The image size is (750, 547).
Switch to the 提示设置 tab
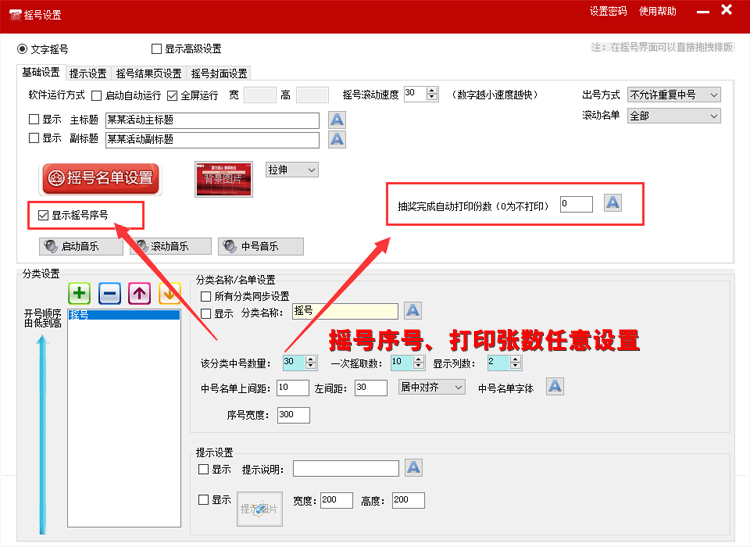pos(88,73)
